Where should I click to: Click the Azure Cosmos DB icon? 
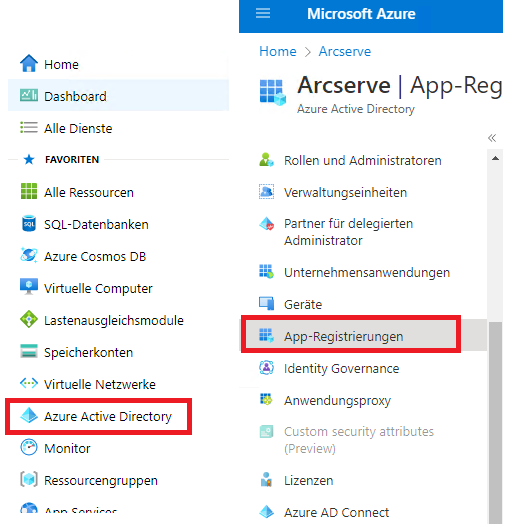click(29, 255)
